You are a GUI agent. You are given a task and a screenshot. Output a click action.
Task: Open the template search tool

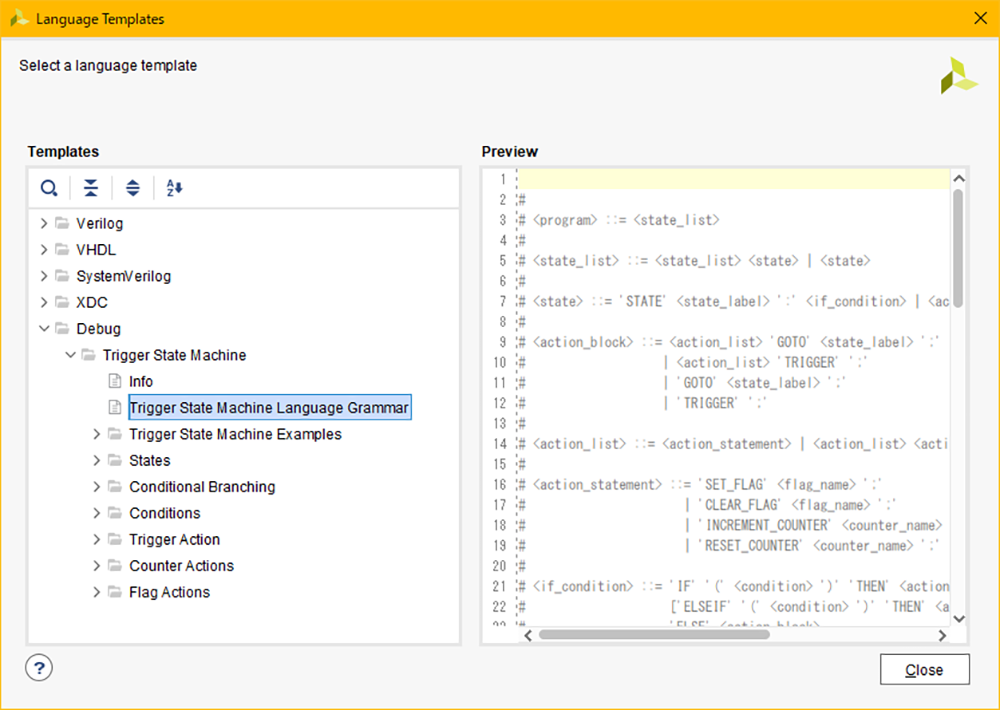pos(49,188)
